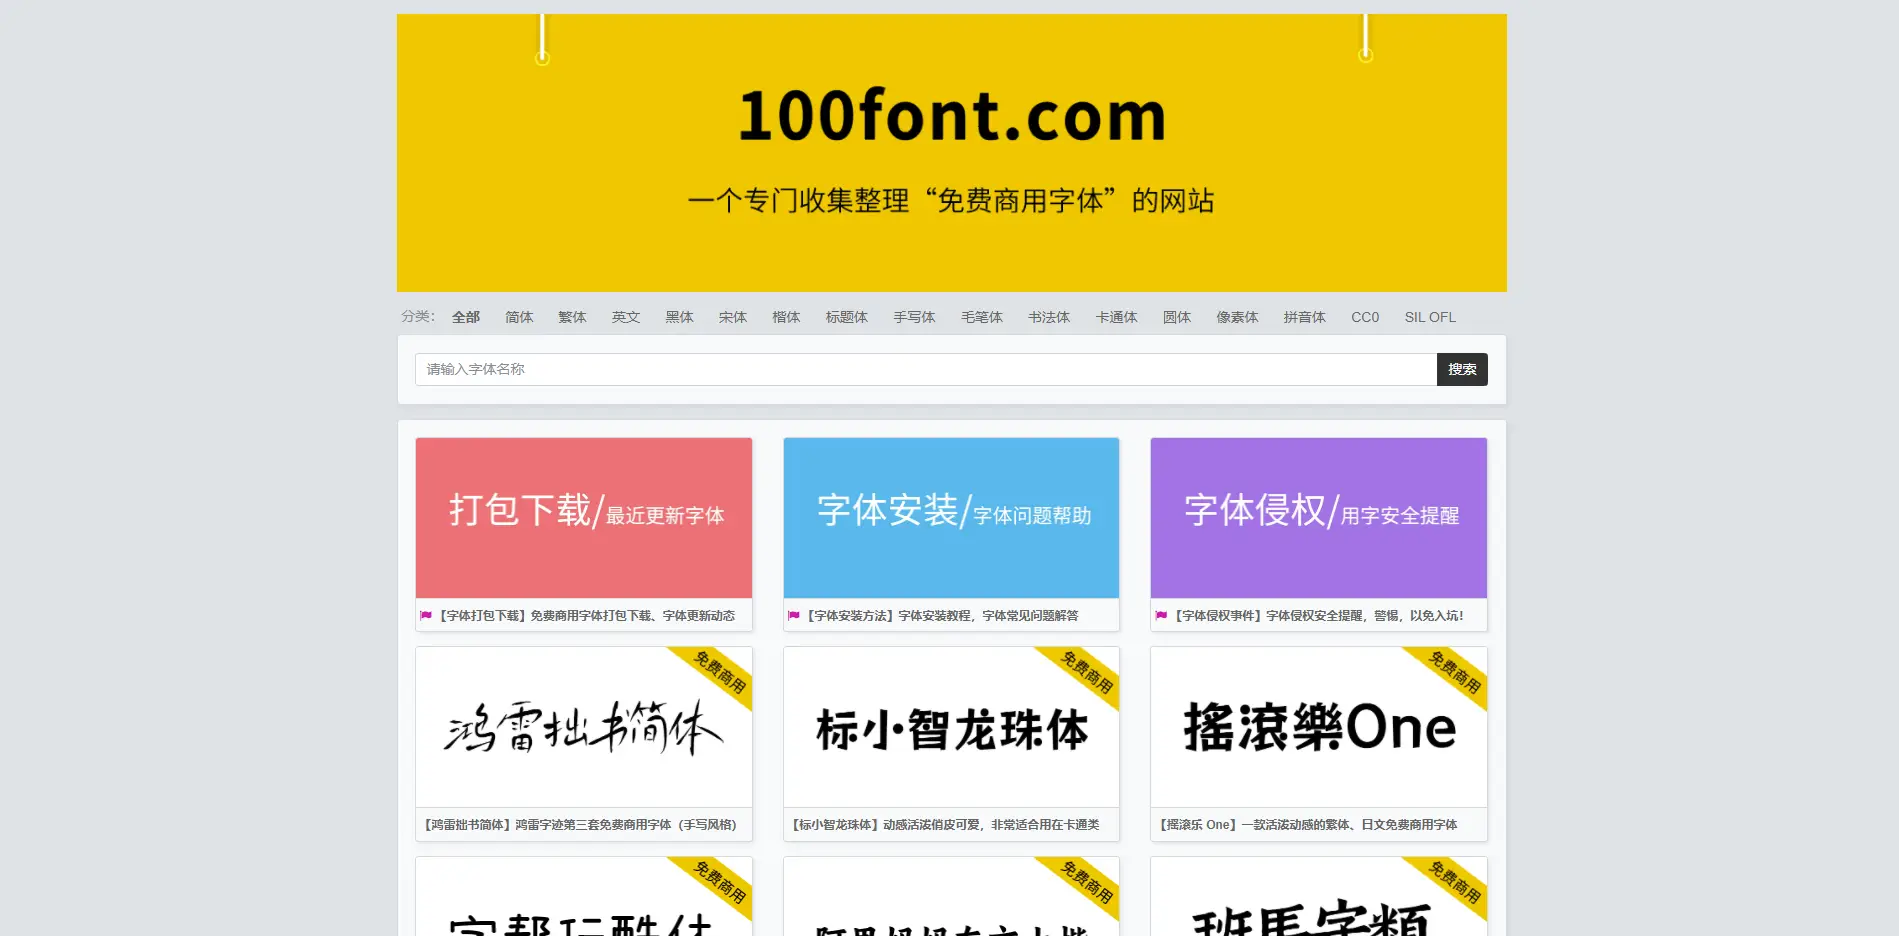Viewport: 1899px width, 936px height.
Task: Filter fonts by CC0 license
Action: pos(1365,317)
